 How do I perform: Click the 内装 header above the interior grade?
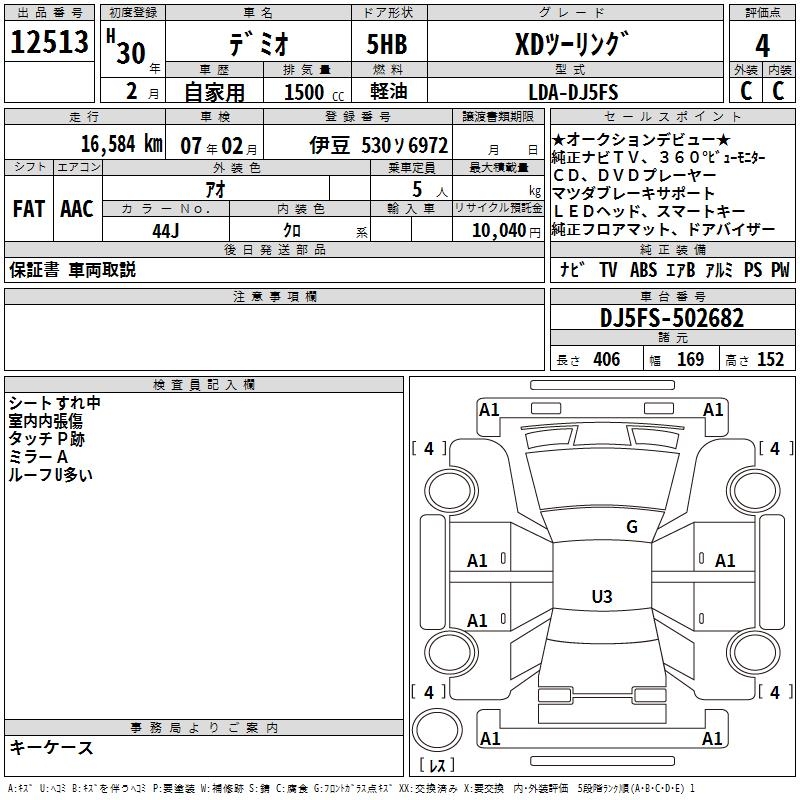click(x=779, y=70)
